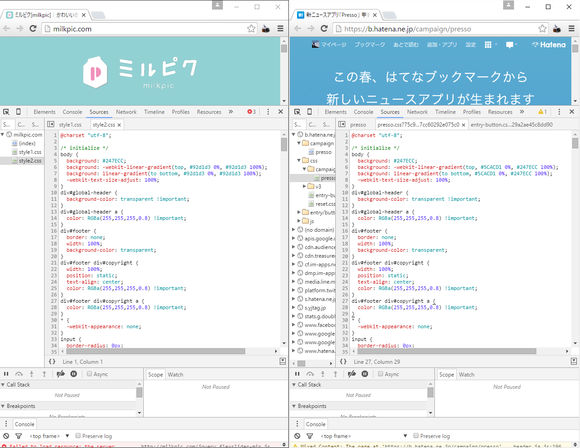Check Preserve log in Hatena console

coord(416,436)
